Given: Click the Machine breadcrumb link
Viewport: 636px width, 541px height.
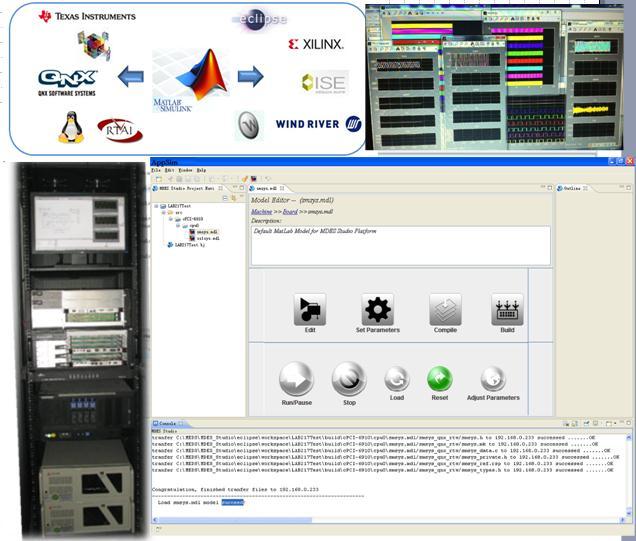Looking at the screenshot, I should (x=262, y=212).
